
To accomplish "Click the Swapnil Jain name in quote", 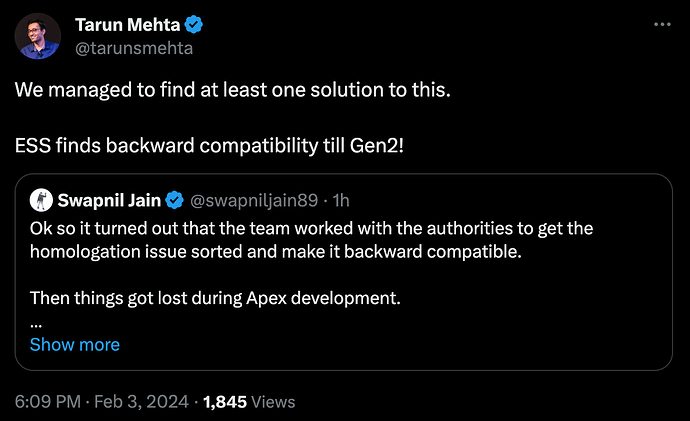I will click(109, 200).
